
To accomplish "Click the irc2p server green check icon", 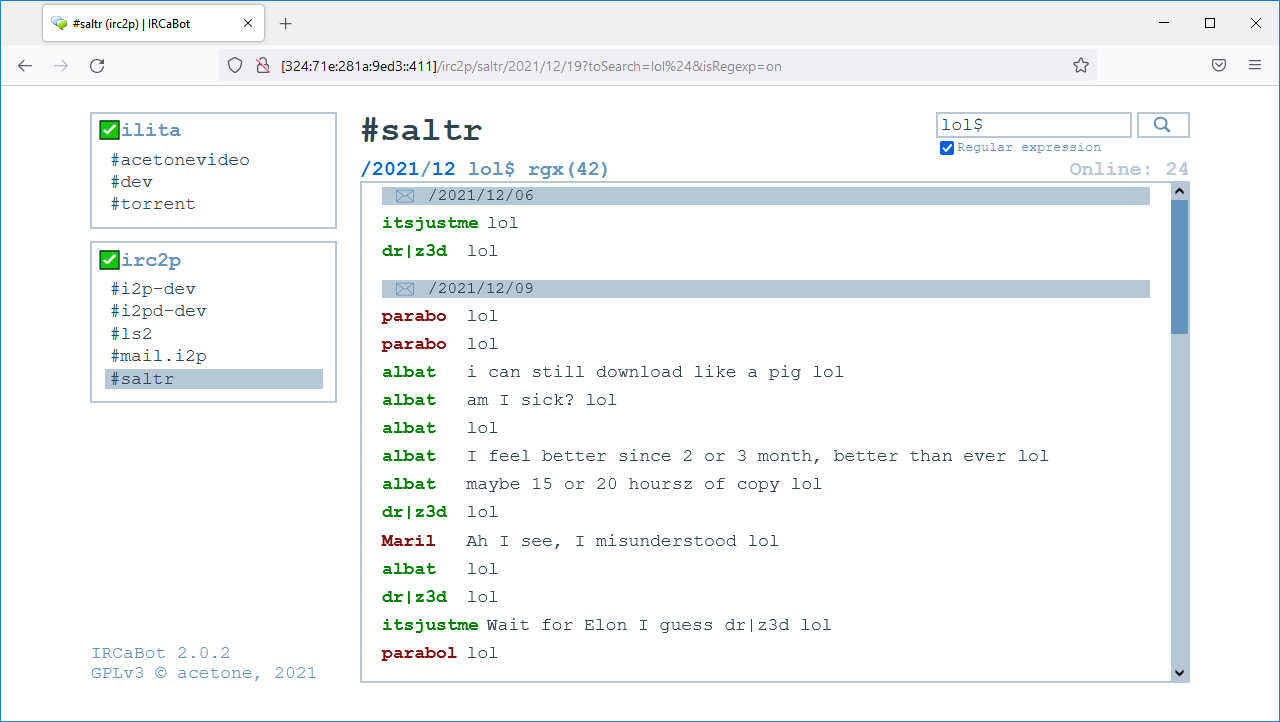I will click(109, 260).
